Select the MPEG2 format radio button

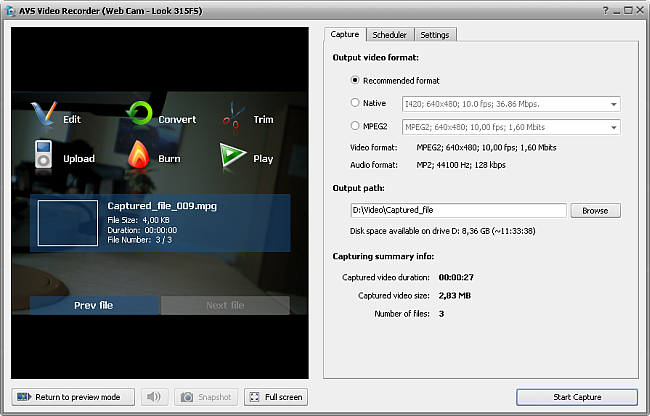(x=355, y=126)
